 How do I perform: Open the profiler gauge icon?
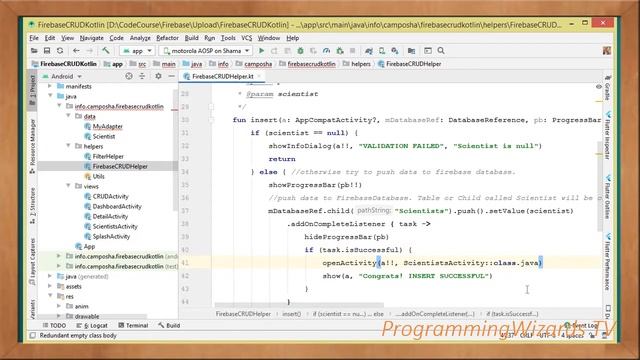coord(326,51)
